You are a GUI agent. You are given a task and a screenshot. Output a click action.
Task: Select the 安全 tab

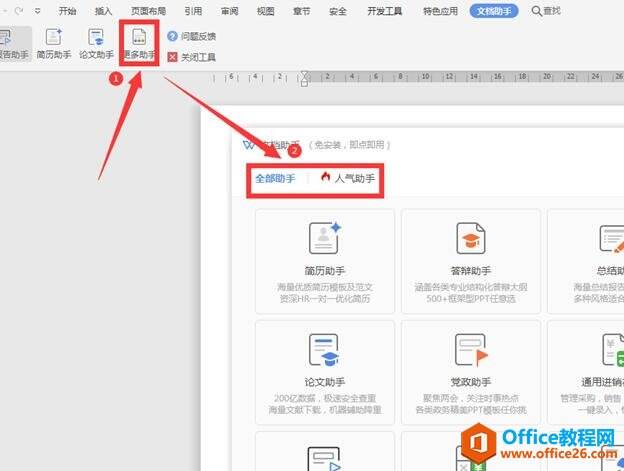(x=337, y=11)
